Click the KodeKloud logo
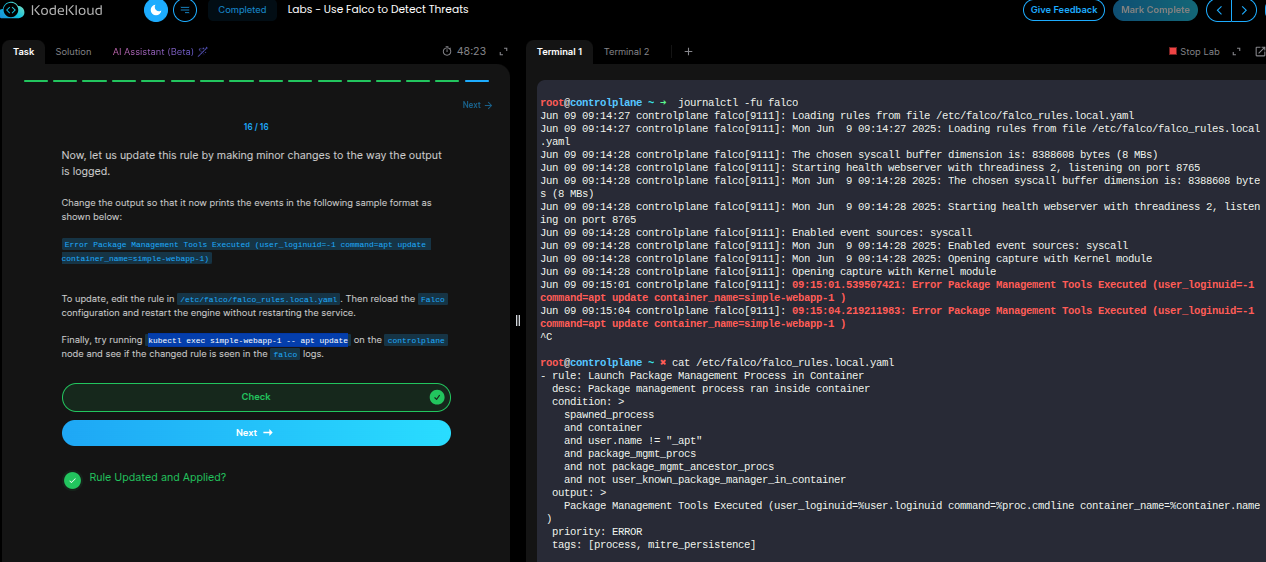The height and width of the screenshot is (562, 1266). [52, 10]
